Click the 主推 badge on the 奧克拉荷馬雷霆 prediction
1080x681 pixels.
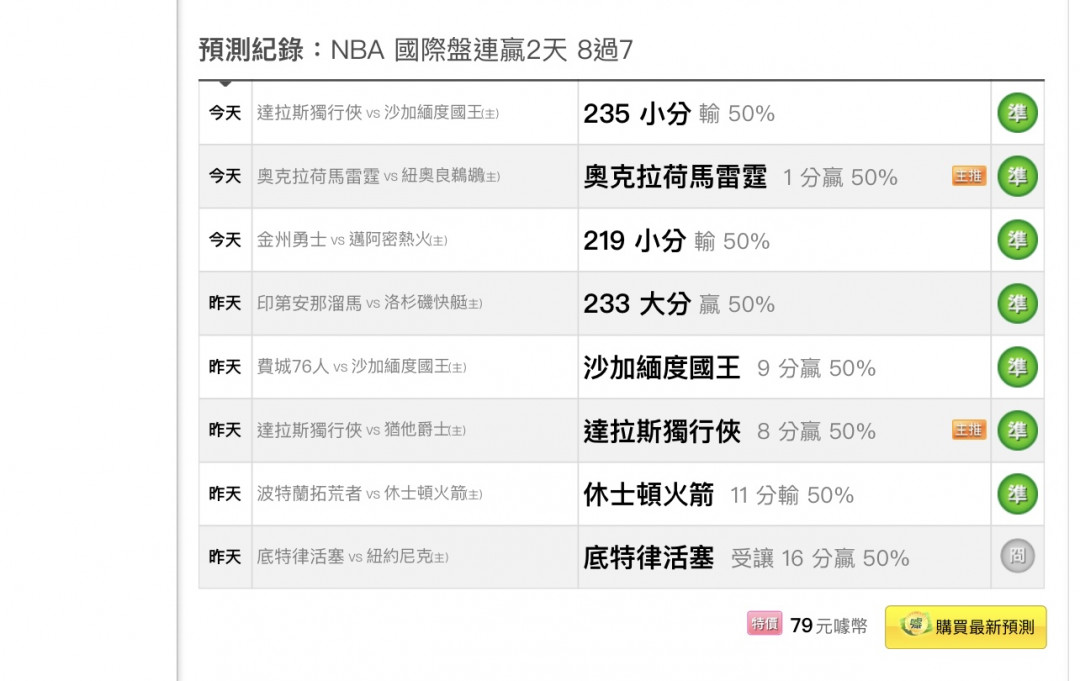pos(968,177)
